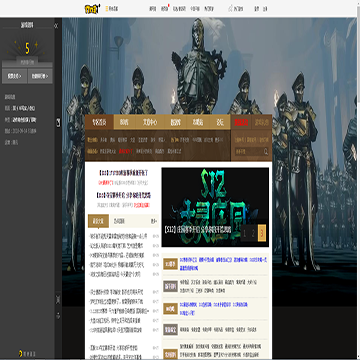Click the rocket icon in the top bar
The image size is (360, 360).
[231, 9]
